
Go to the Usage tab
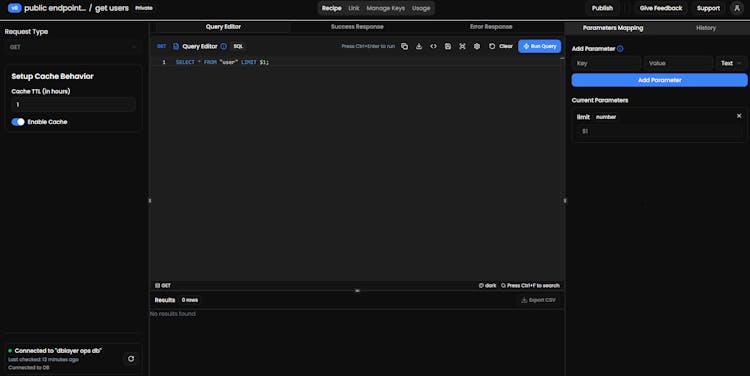click(421, 8)
